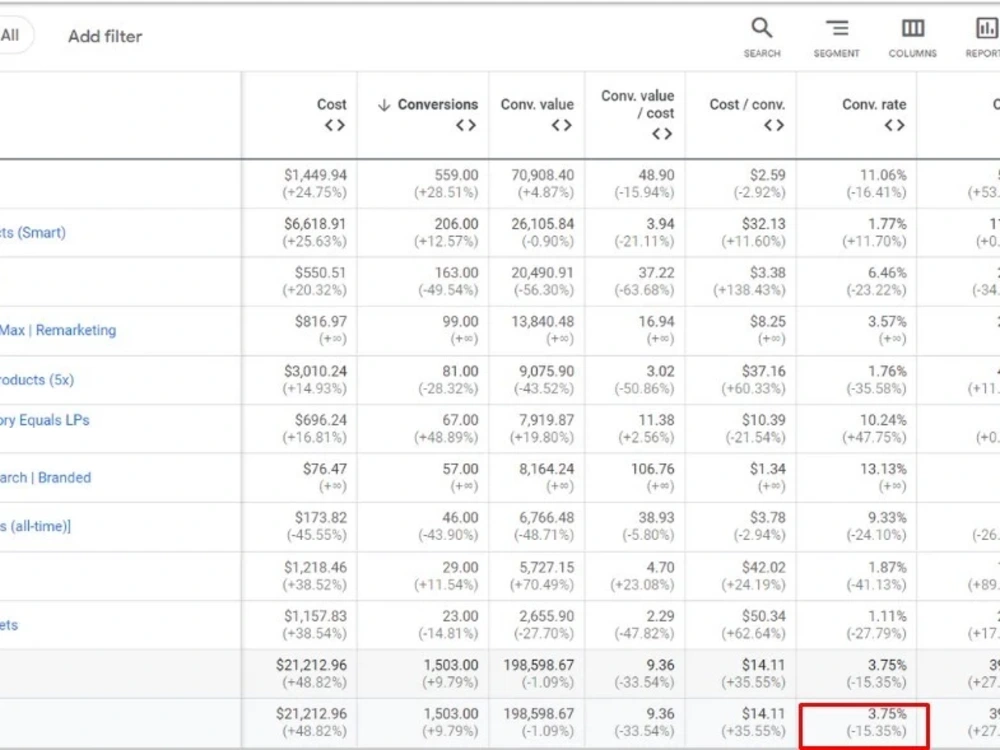The width and height of the screenshot is (1000, 750).
Task: Select the 26,105.84 conv. value cell
Action: point(537,233)
